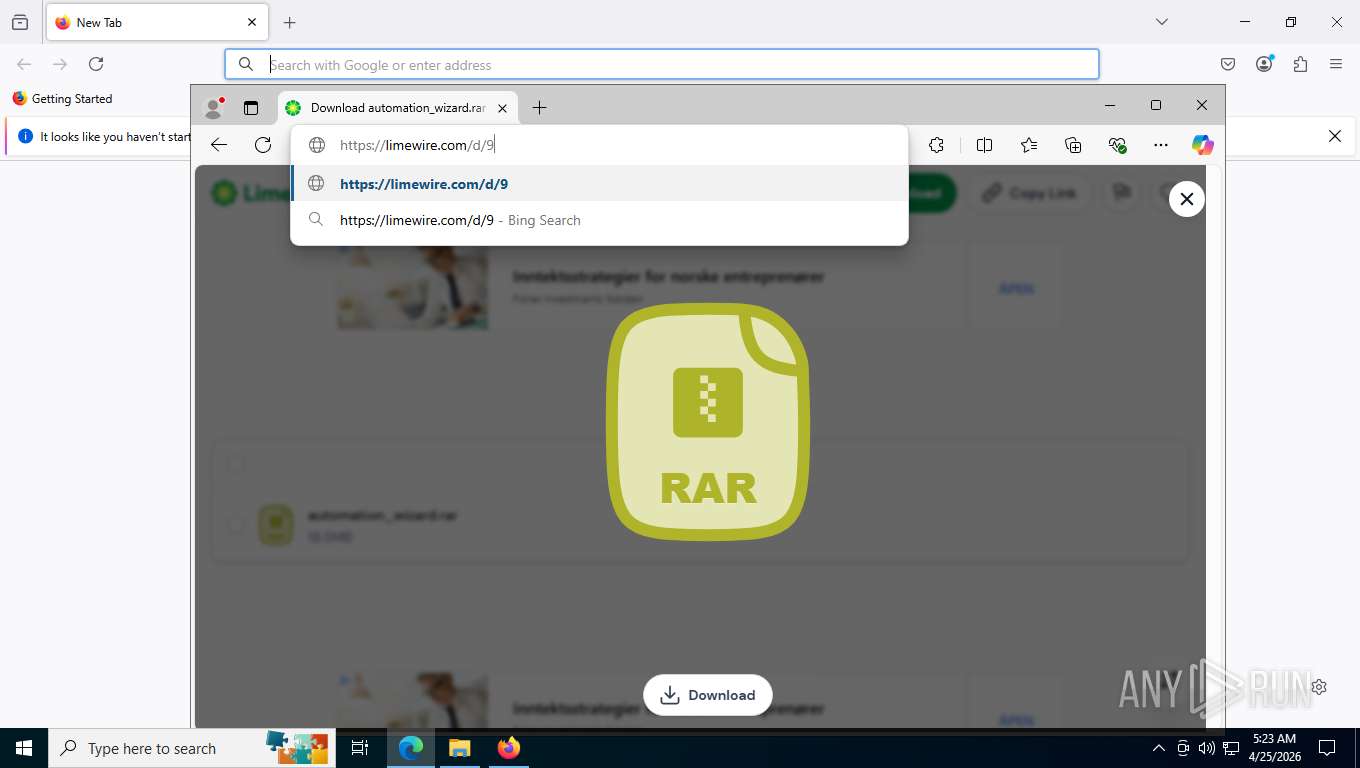The height and width of the screenshot is (768, 1360).
Task: Open Edge tab actions menu icon
Action: point(251,107)
